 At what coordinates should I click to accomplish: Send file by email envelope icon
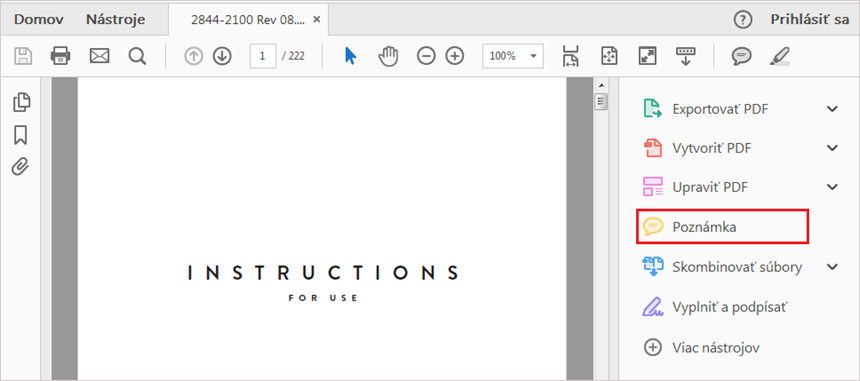tap(99, 56)
